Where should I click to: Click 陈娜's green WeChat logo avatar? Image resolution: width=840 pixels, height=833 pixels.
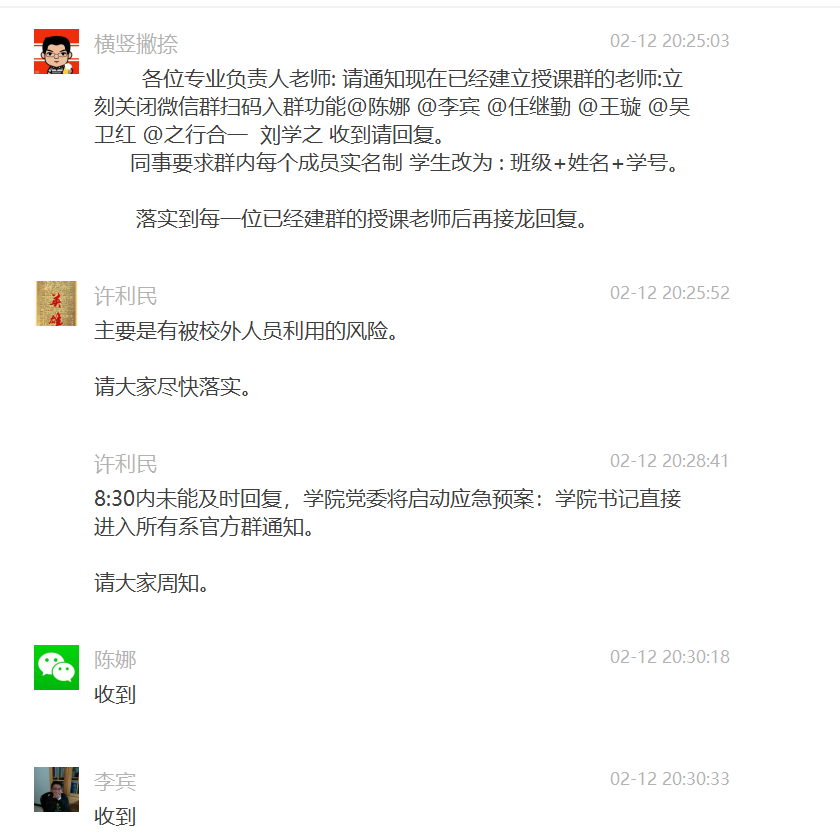click(56, 667)
